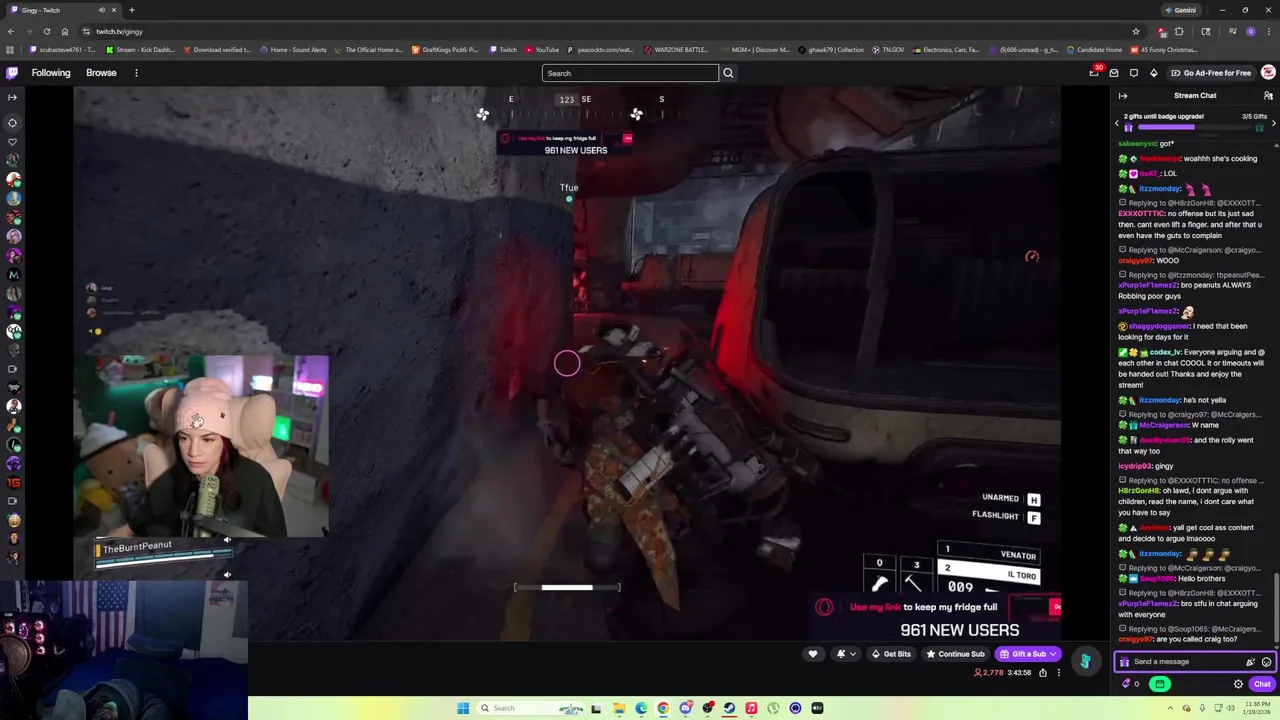Select chat message 'Hello brothers'
The height and width of the screenshot is (720, 1280).
pyautogui.click(x=1200, y=578)
